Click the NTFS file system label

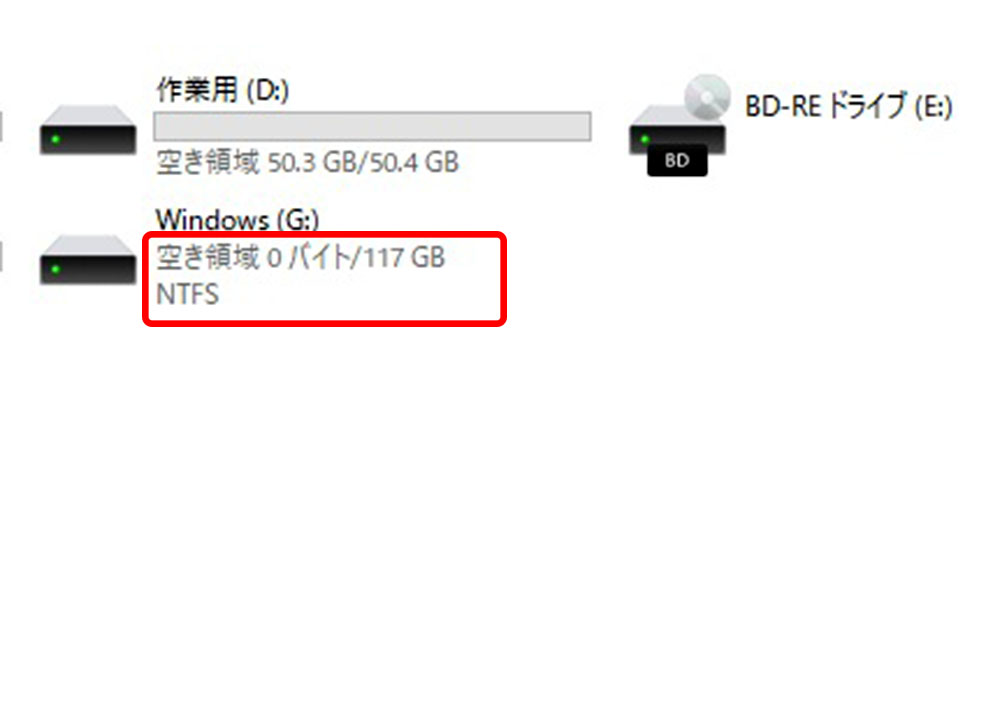coord(188,295)
